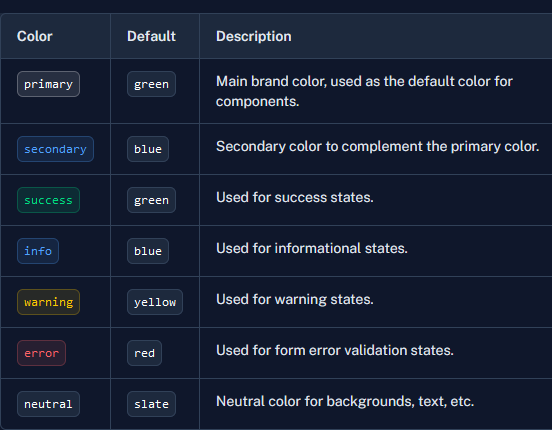Click the yellow warning badge

point(48,302)
